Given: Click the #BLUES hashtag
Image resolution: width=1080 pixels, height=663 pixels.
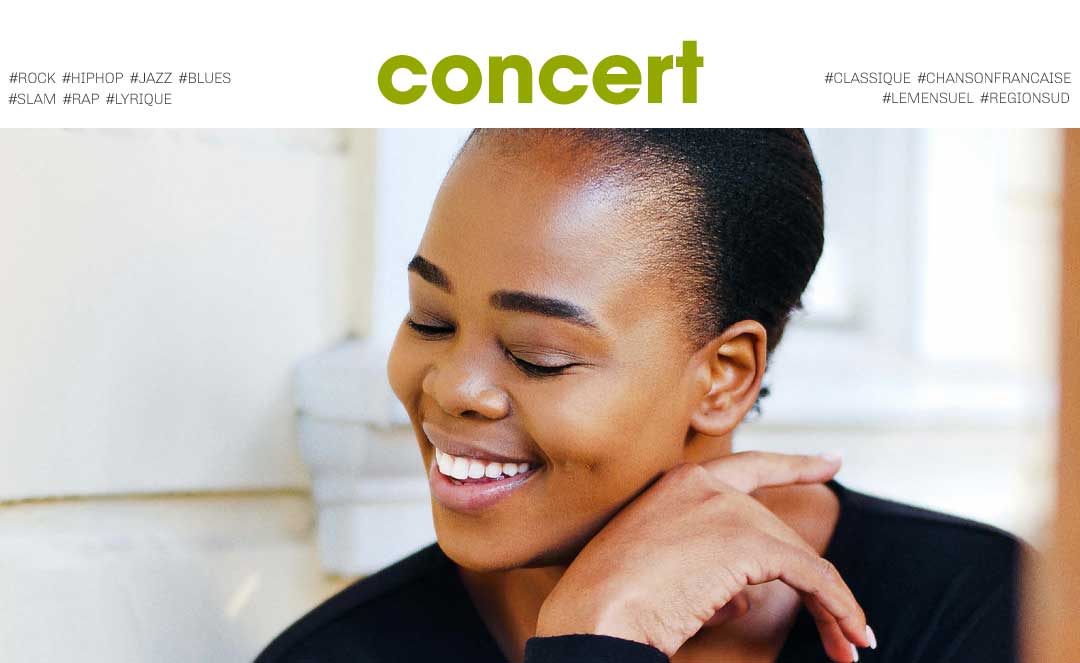Looking at the screenshot, I should pyautogui.click(x=205, y=78).
